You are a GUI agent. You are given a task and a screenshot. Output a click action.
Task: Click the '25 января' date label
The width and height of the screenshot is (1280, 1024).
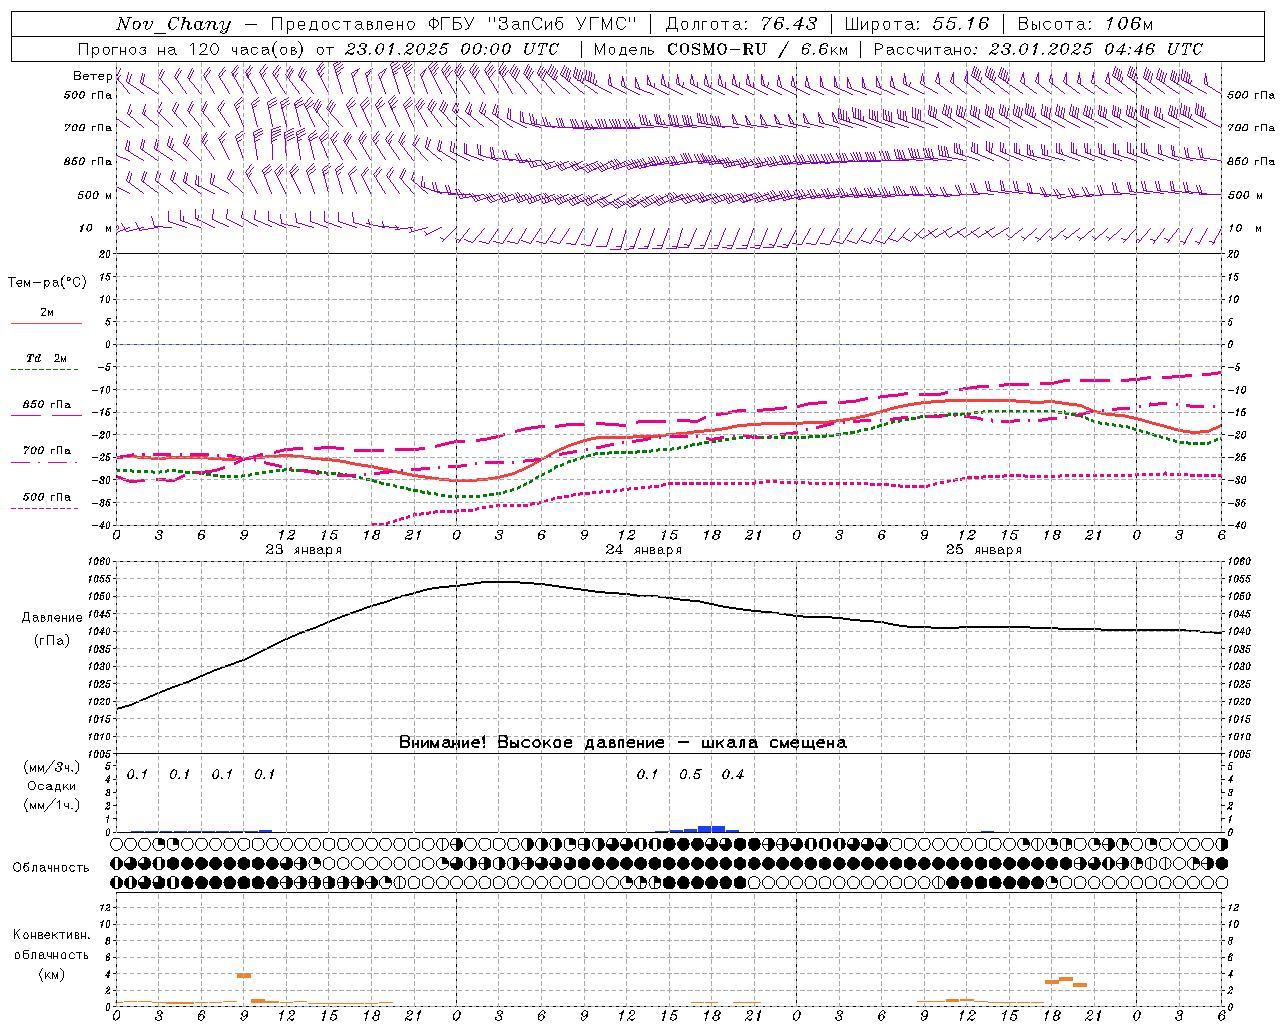(x=984, y=550)
